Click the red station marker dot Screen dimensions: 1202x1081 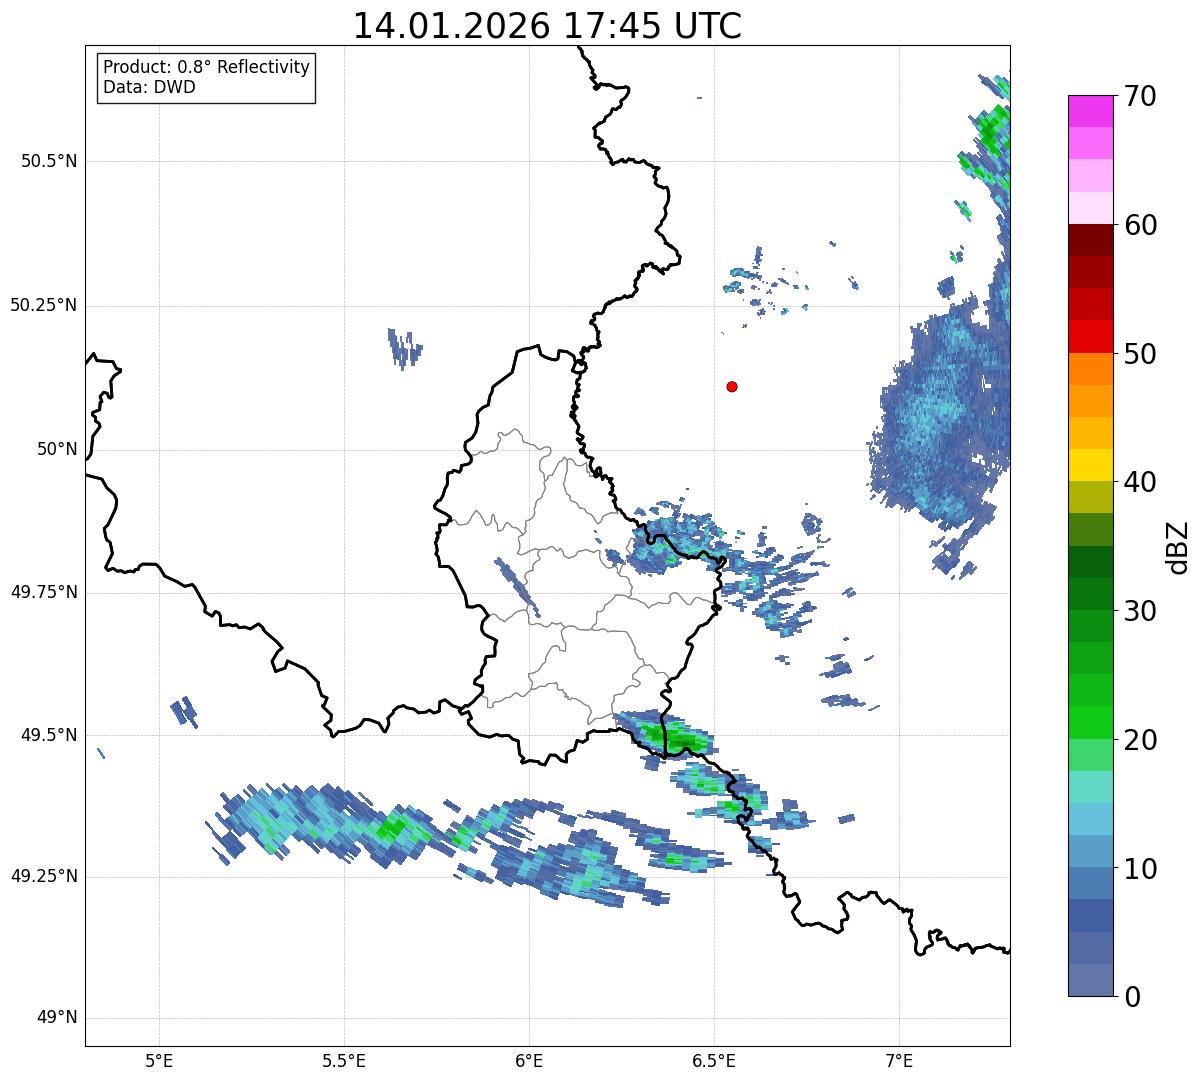(x=732, y=386)
